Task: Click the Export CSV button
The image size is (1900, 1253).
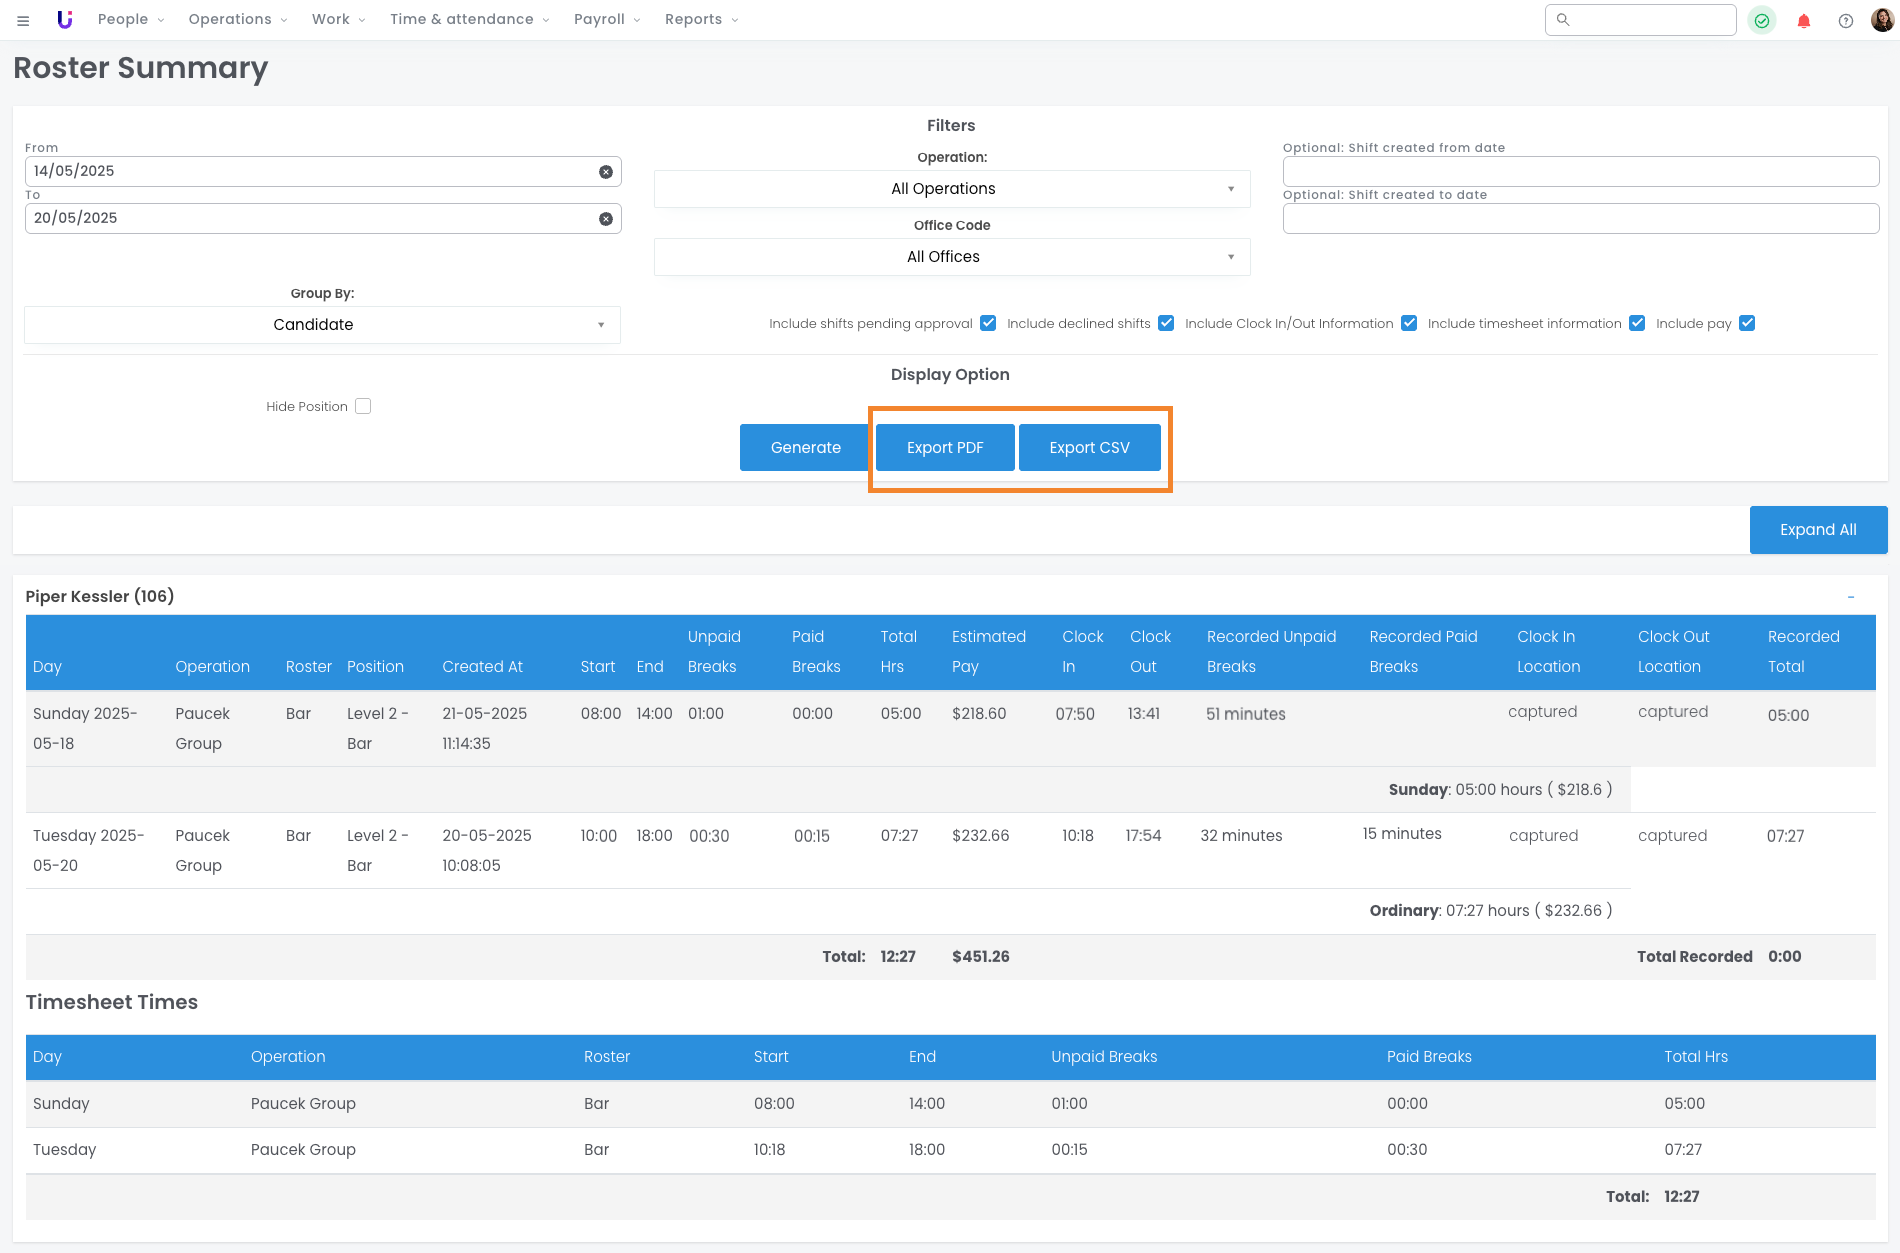Action: (1089, 447)
